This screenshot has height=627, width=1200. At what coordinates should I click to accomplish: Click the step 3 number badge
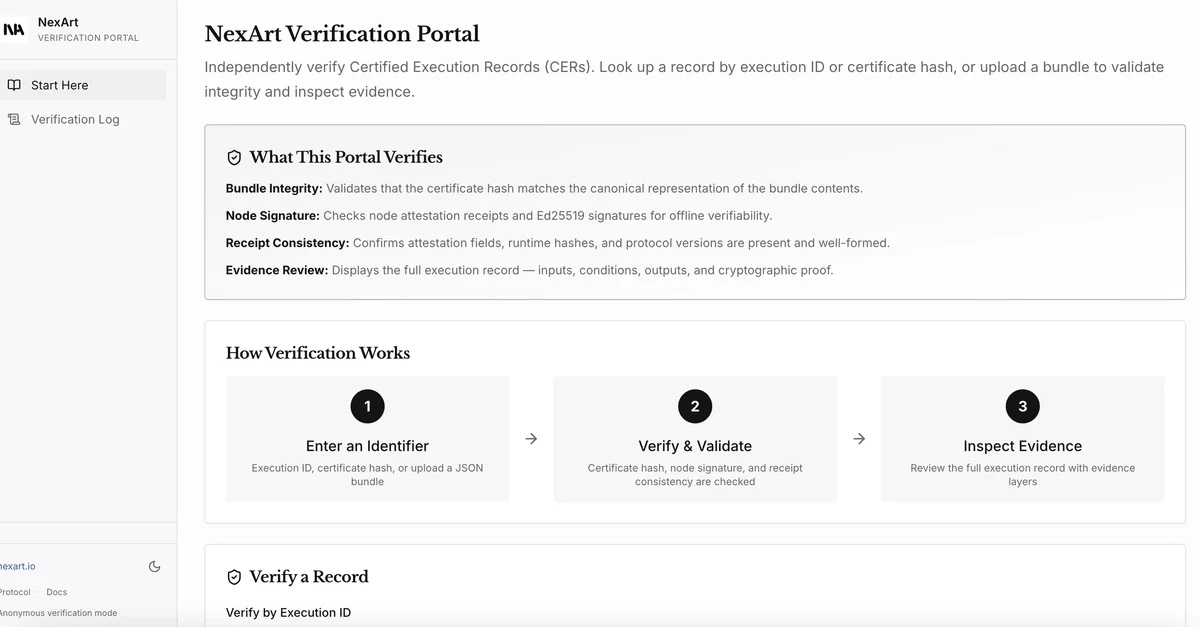[x=1022, y=406]
